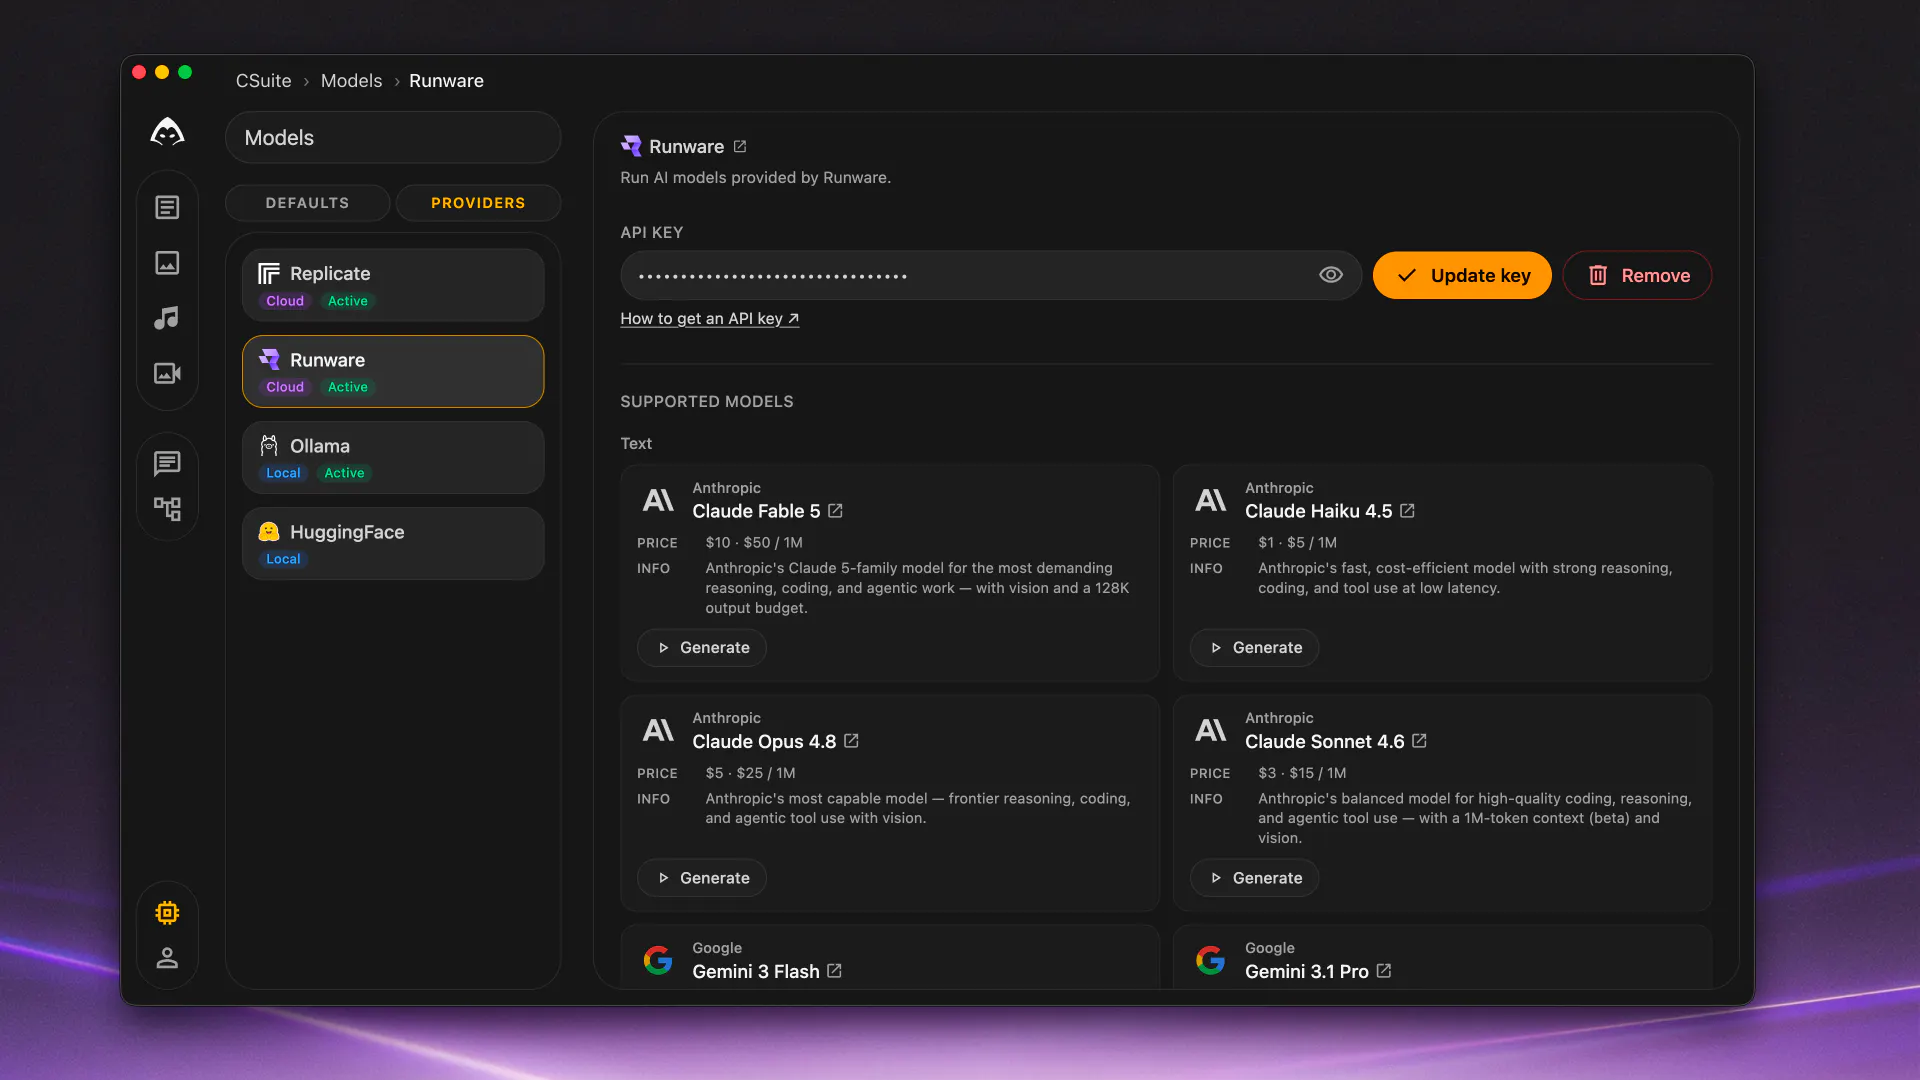Open How to get an API key link
This screenshot has width=1920, height=1080.
pyautogui.click(x=709, y=318)
